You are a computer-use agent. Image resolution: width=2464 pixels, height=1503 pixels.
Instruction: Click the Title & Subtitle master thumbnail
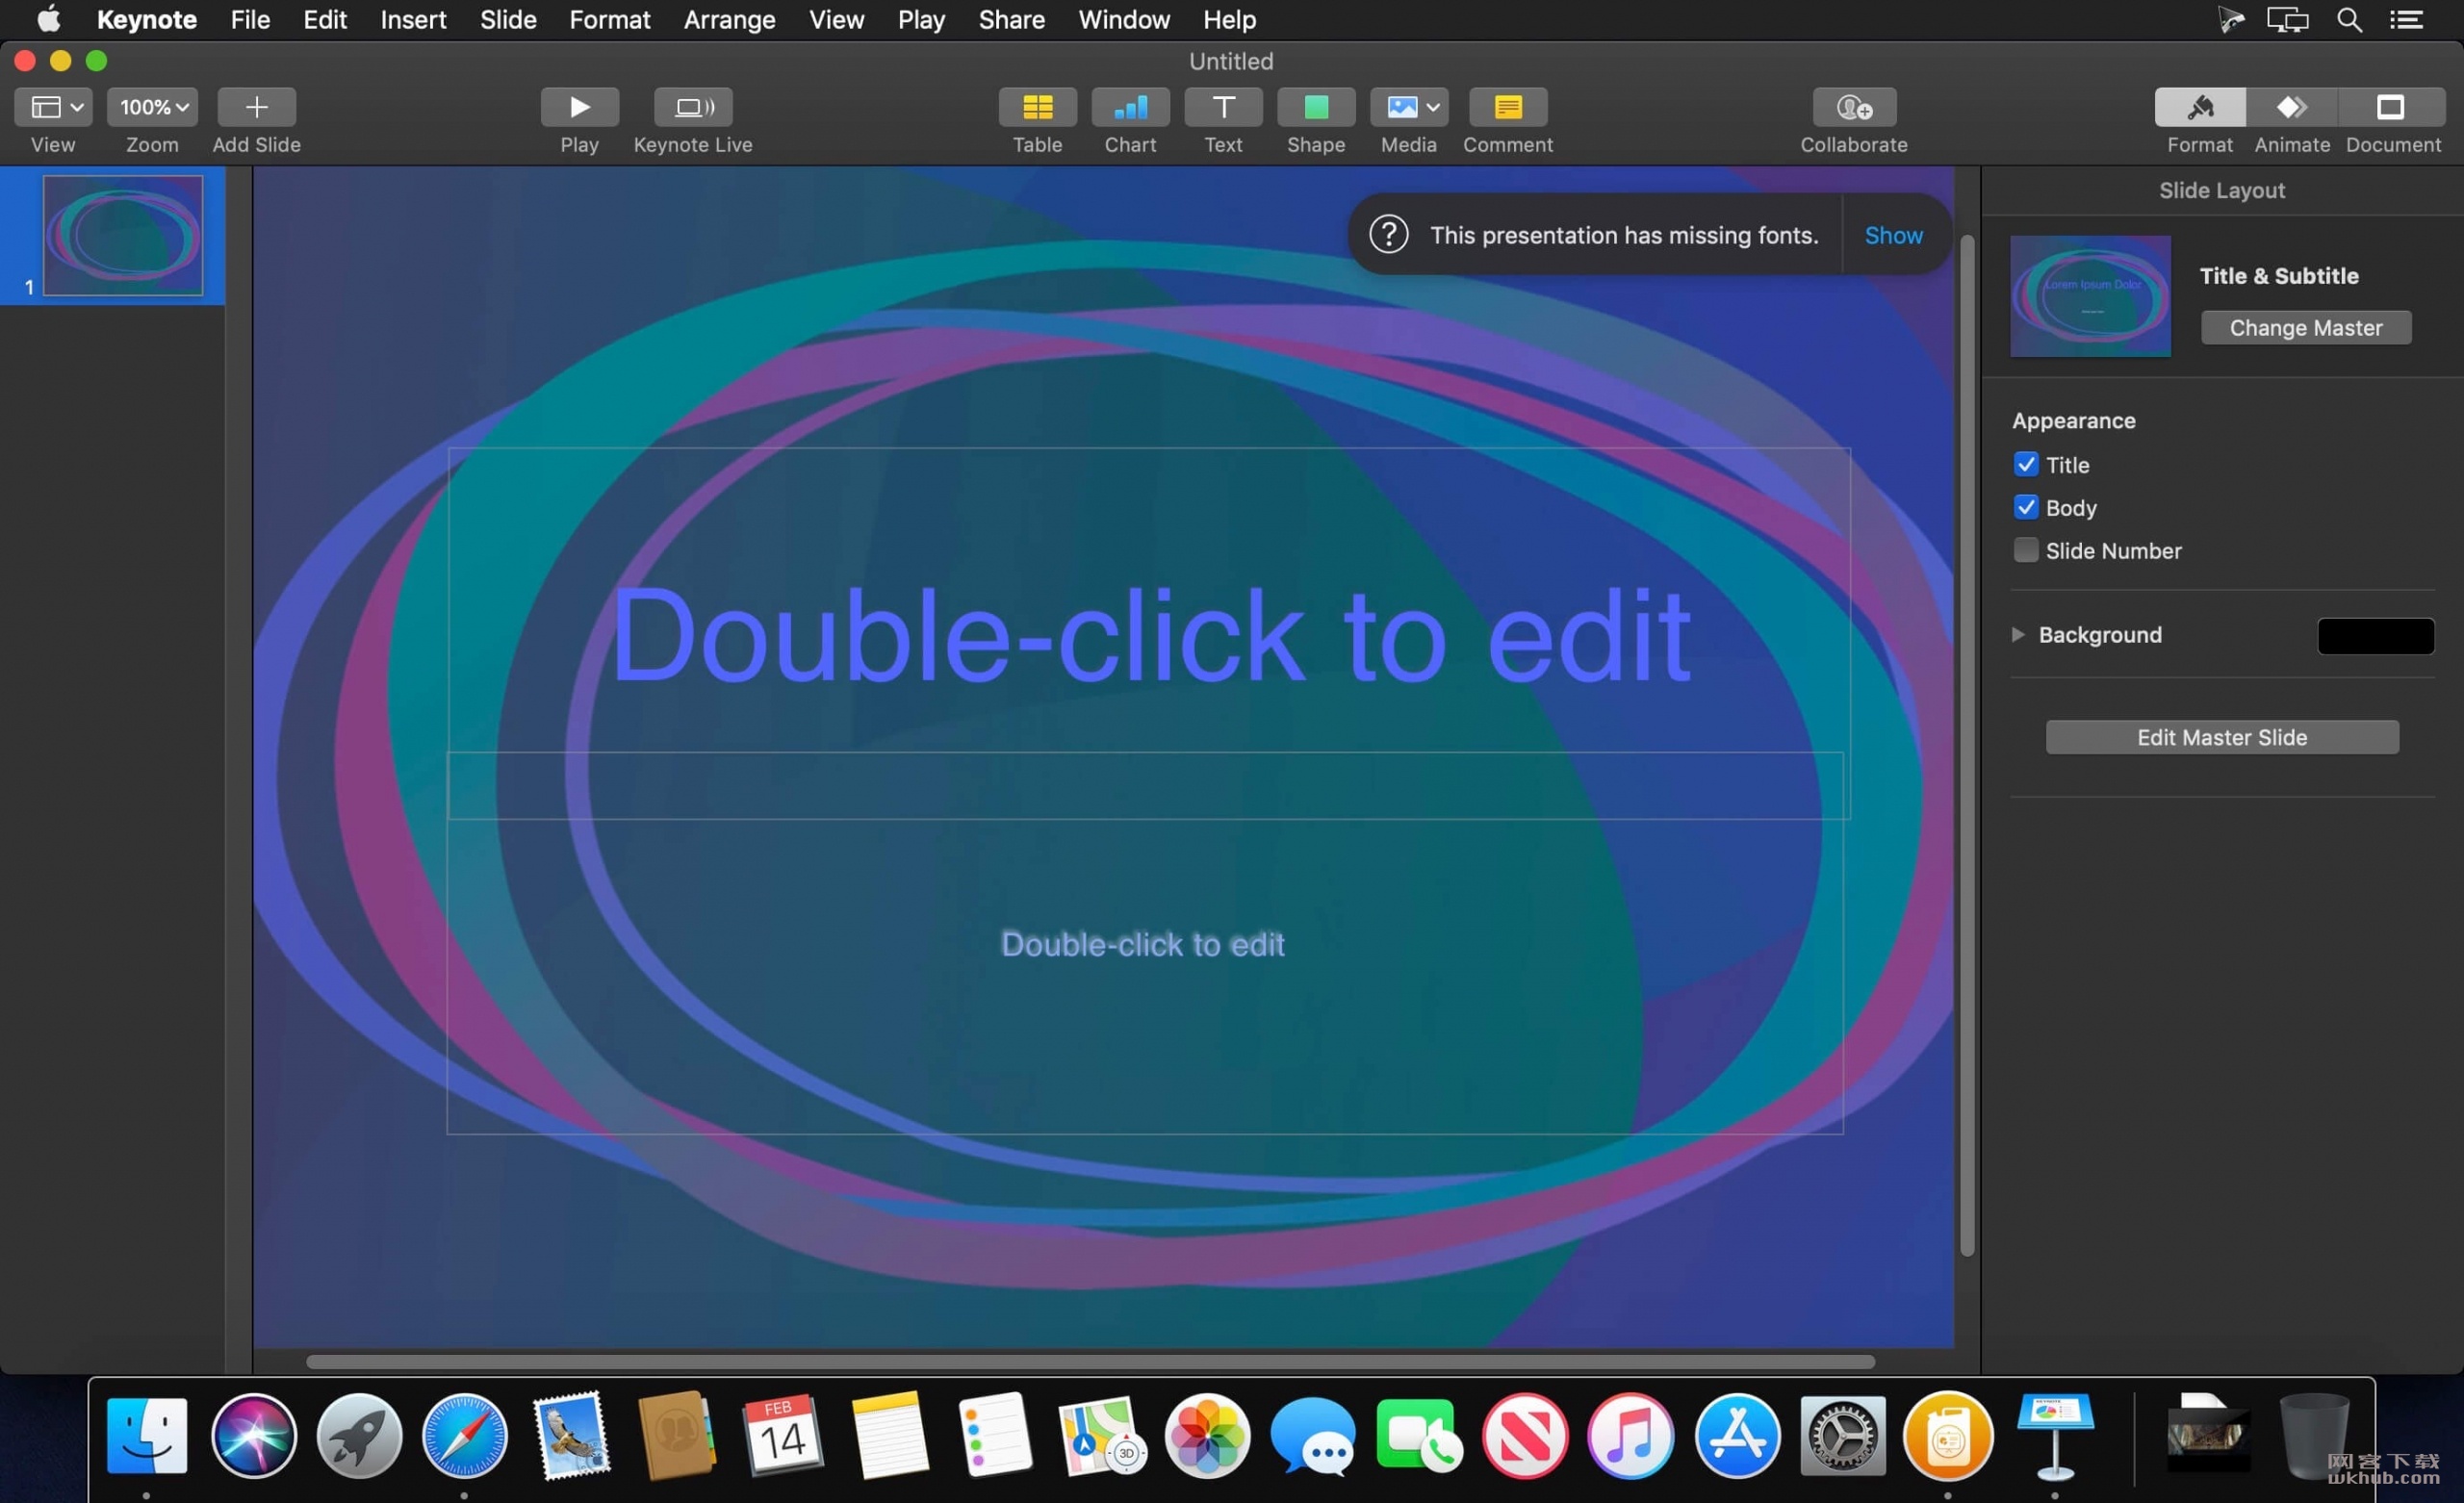pyautogui.click(x=2090, y=296)
